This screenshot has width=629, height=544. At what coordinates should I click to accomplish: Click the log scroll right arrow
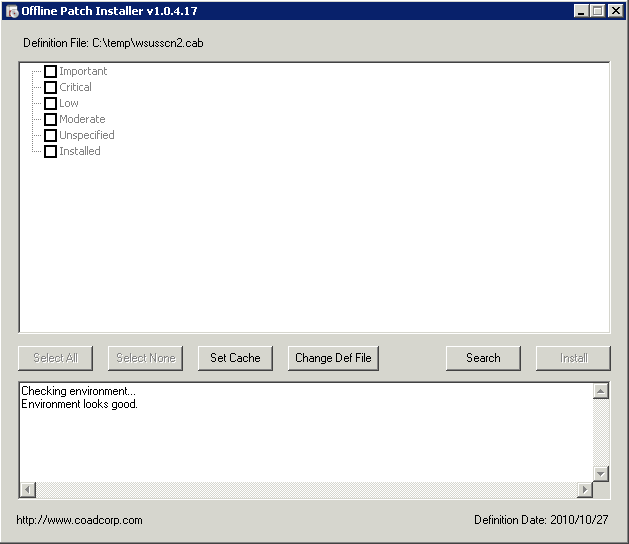(585, 490)
